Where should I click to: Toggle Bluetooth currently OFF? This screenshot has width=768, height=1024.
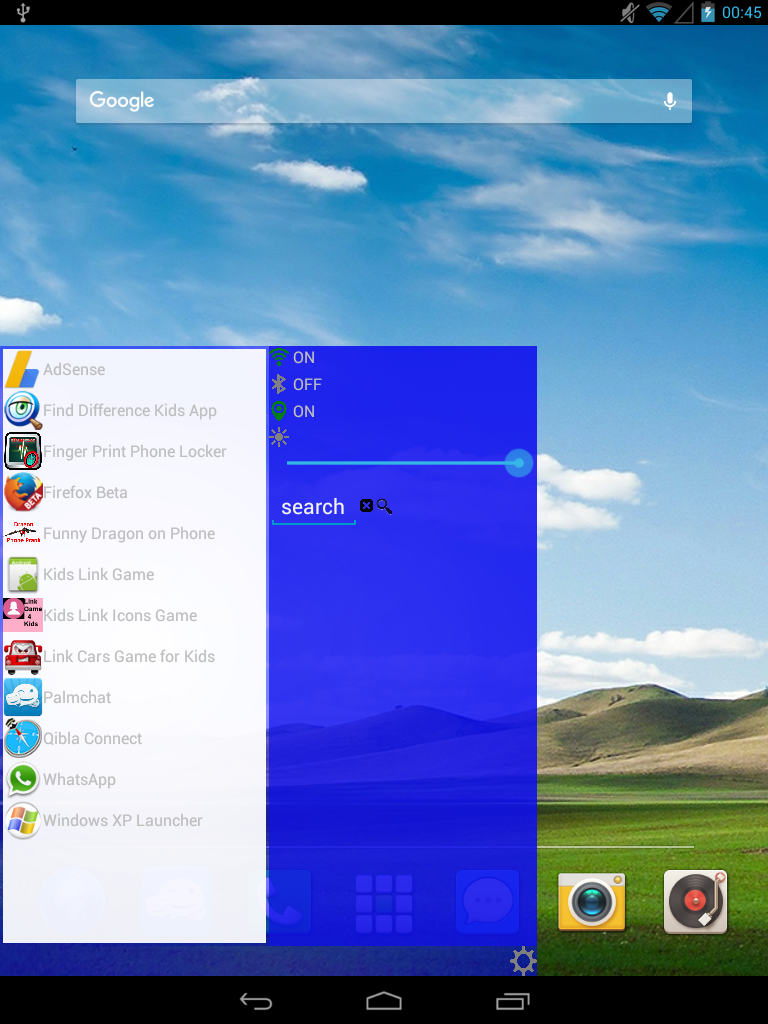[x=296, y=384]
